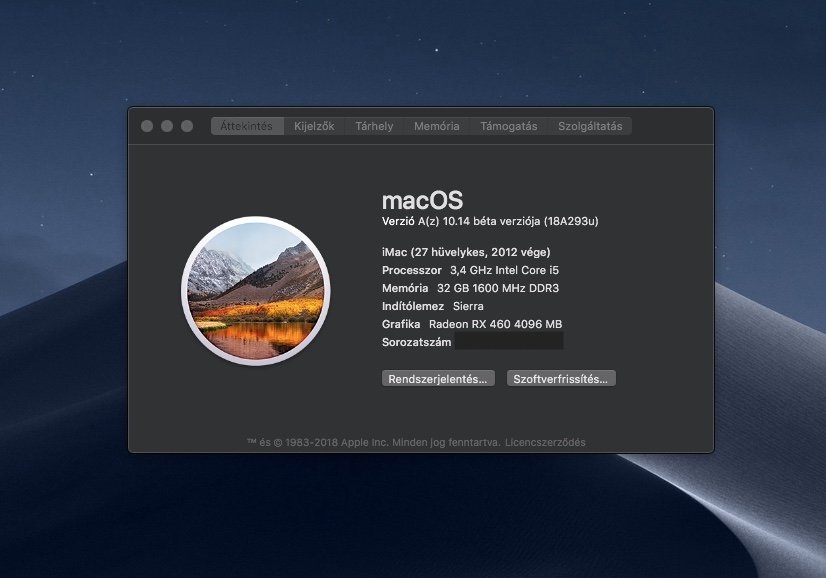This screenshot has height=578, width=826.
Task: Zoom the window with the third title-bar button
Action: point(187,126)
